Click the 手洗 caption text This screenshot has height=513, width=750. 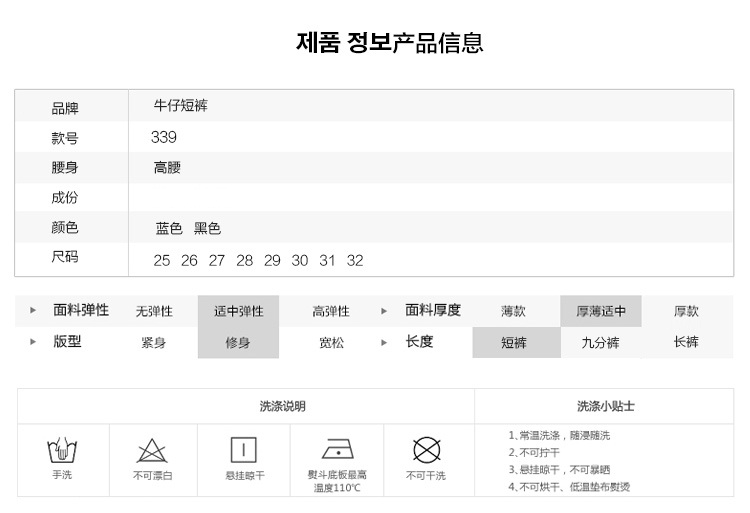point(62,475)
